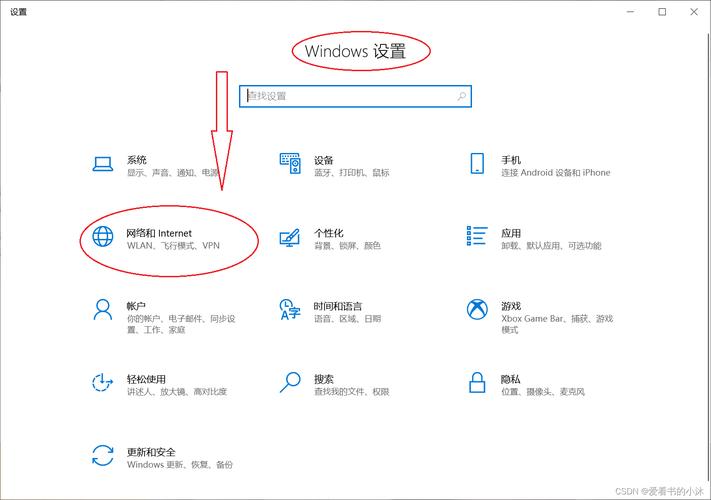
Task: Open the 应用 settings title
Action: pos(511,233)
